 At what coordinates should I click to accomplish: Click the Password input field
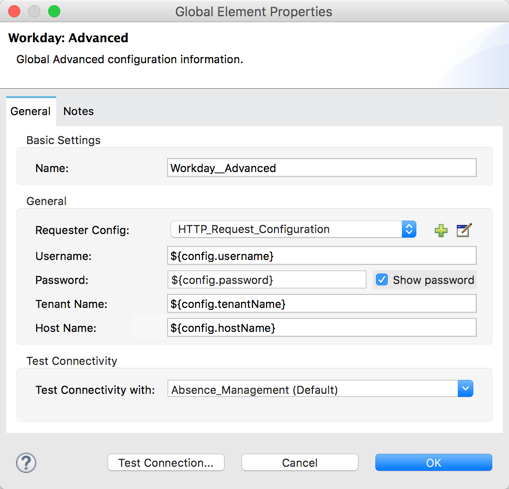point(267,280)
